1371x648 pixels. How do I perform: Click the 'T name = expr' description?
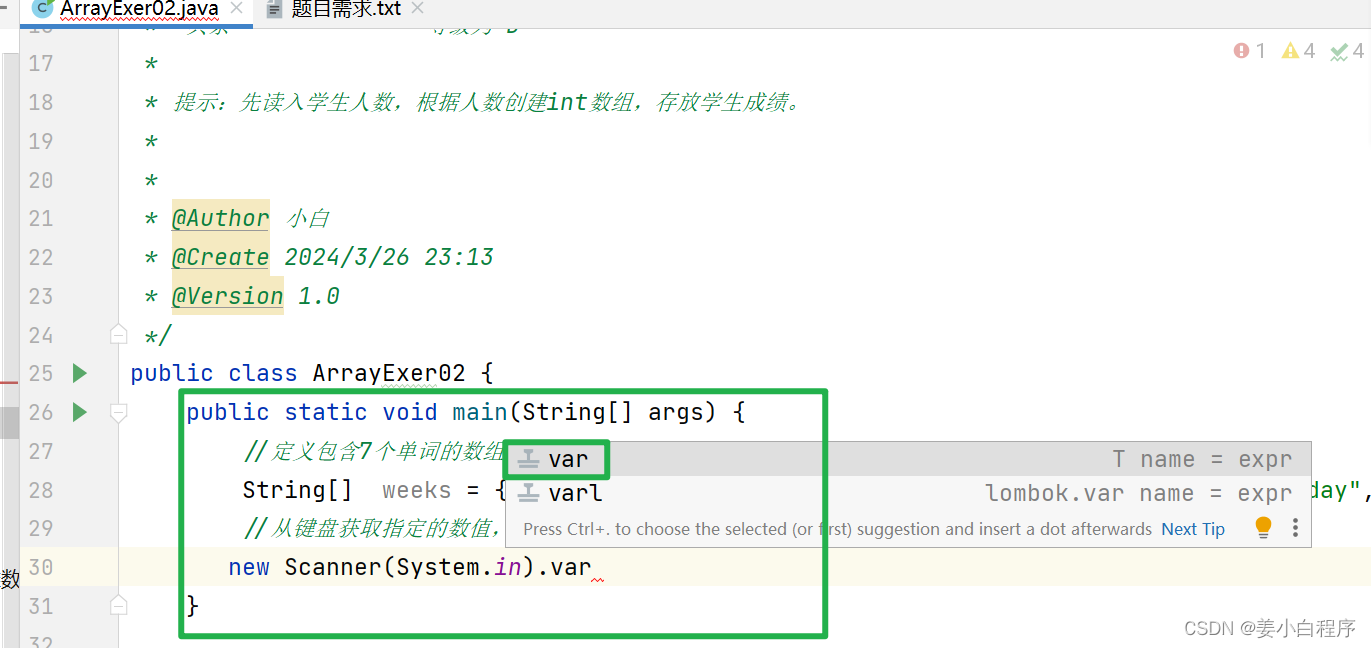click(1202, 459)
